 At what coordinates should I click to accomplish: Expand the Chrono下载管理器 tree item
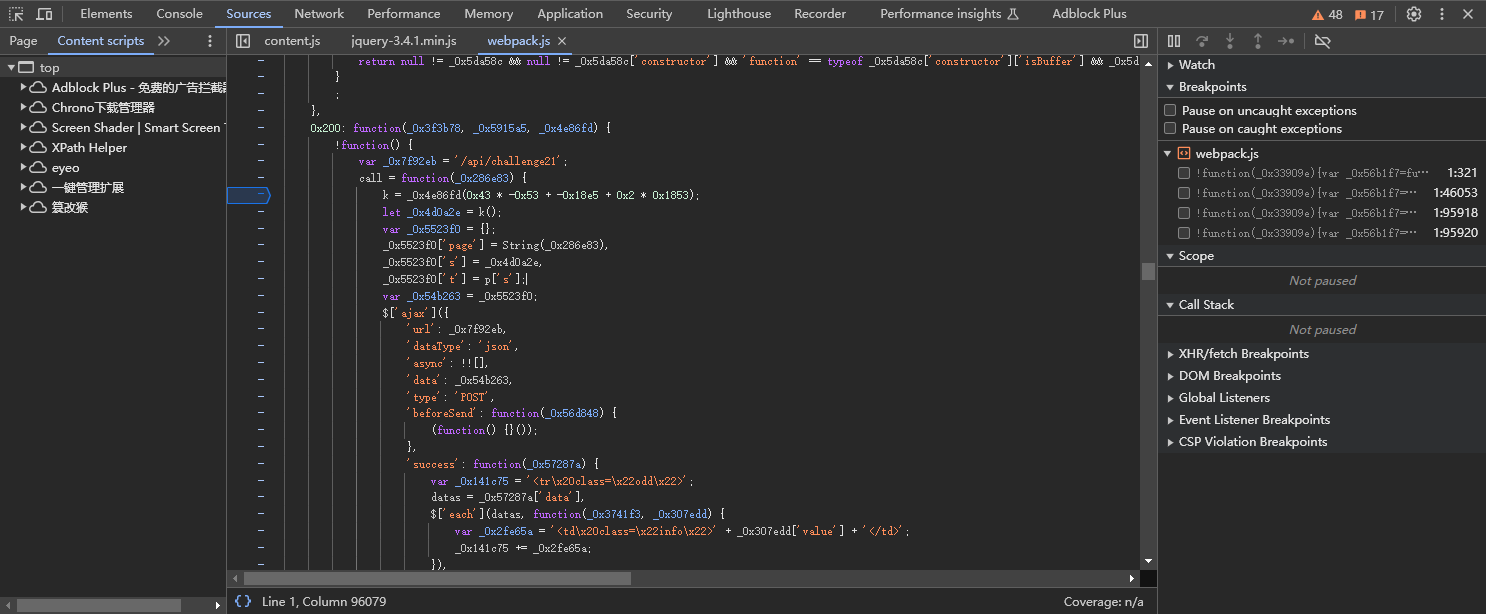pos(23,108)
